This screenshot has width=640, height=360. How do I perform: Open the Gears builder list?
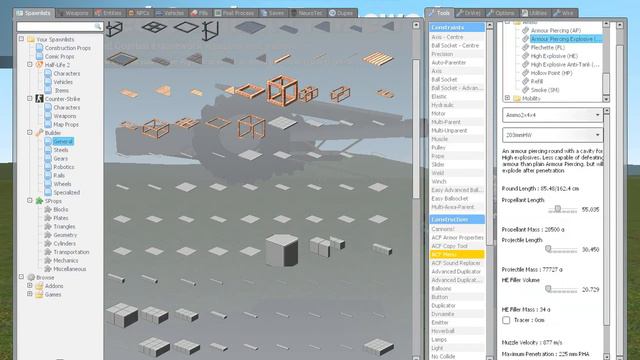60,158
